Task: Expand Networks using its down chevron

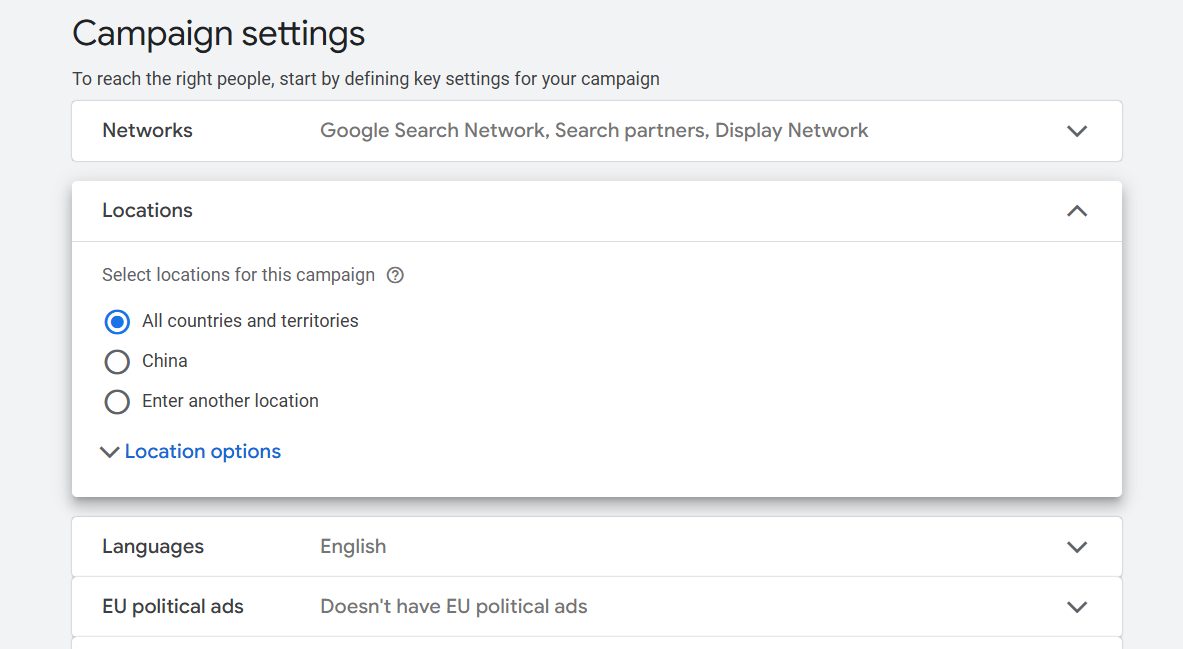Action: click(1076, 131)
